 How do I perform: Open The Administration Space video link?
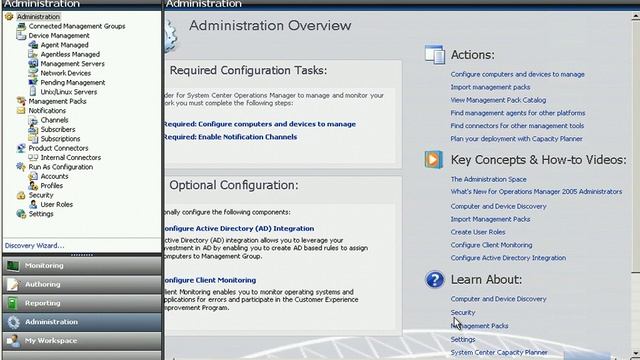coord(489,179)
